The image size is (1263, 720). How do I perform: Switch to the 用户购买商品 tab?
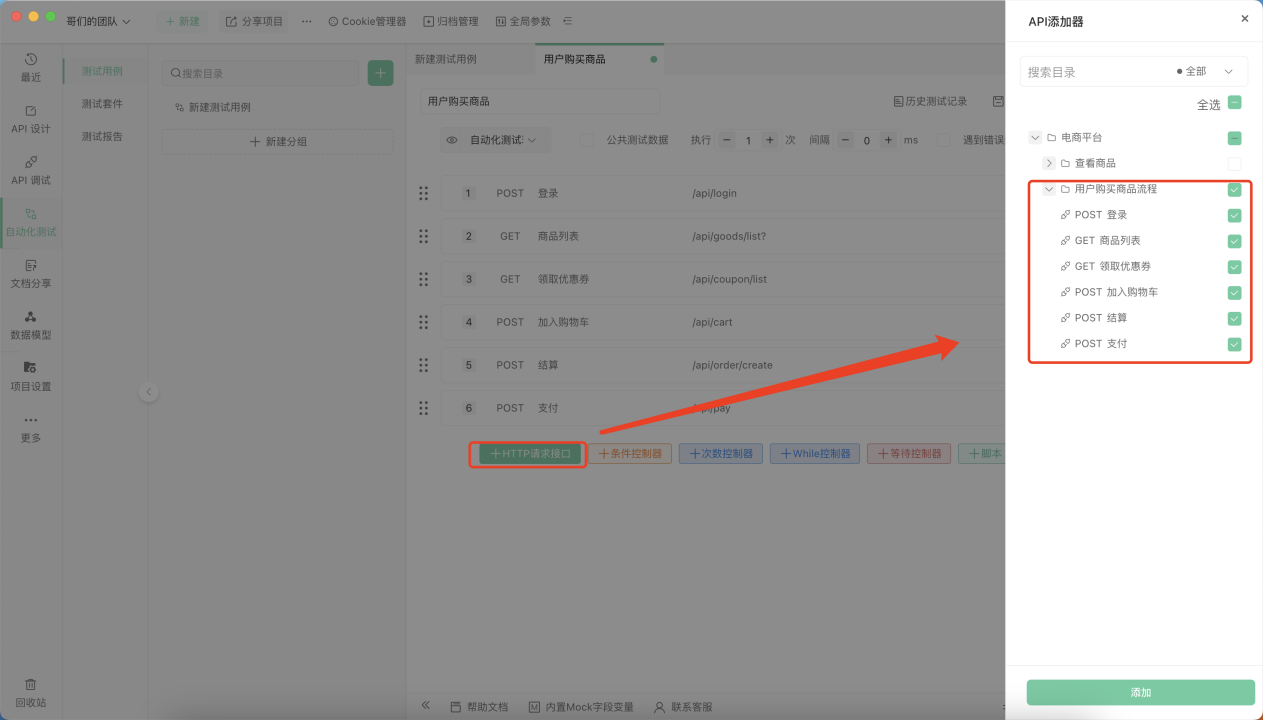pyautogui.click(x=599, y=59)
